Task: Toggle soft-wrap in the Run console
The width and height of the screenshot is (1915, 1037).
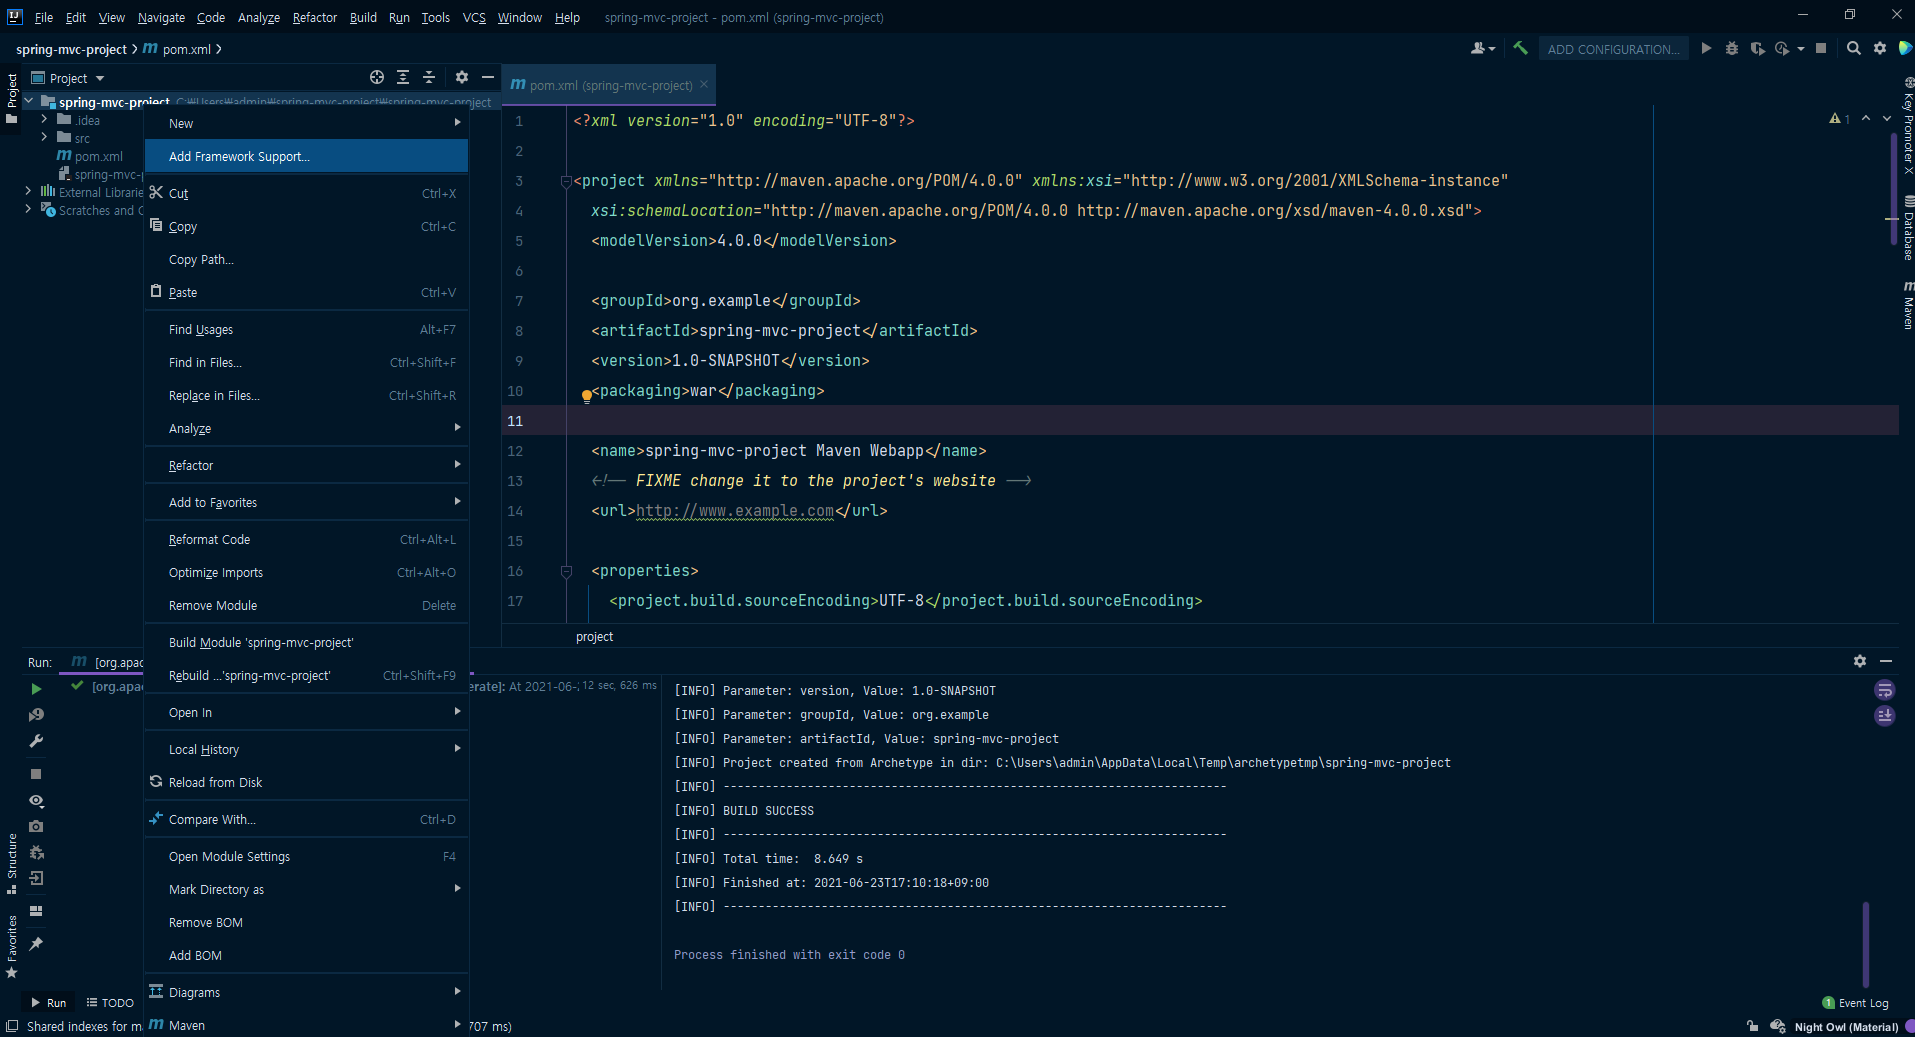Action: [x=1884, y=690]
